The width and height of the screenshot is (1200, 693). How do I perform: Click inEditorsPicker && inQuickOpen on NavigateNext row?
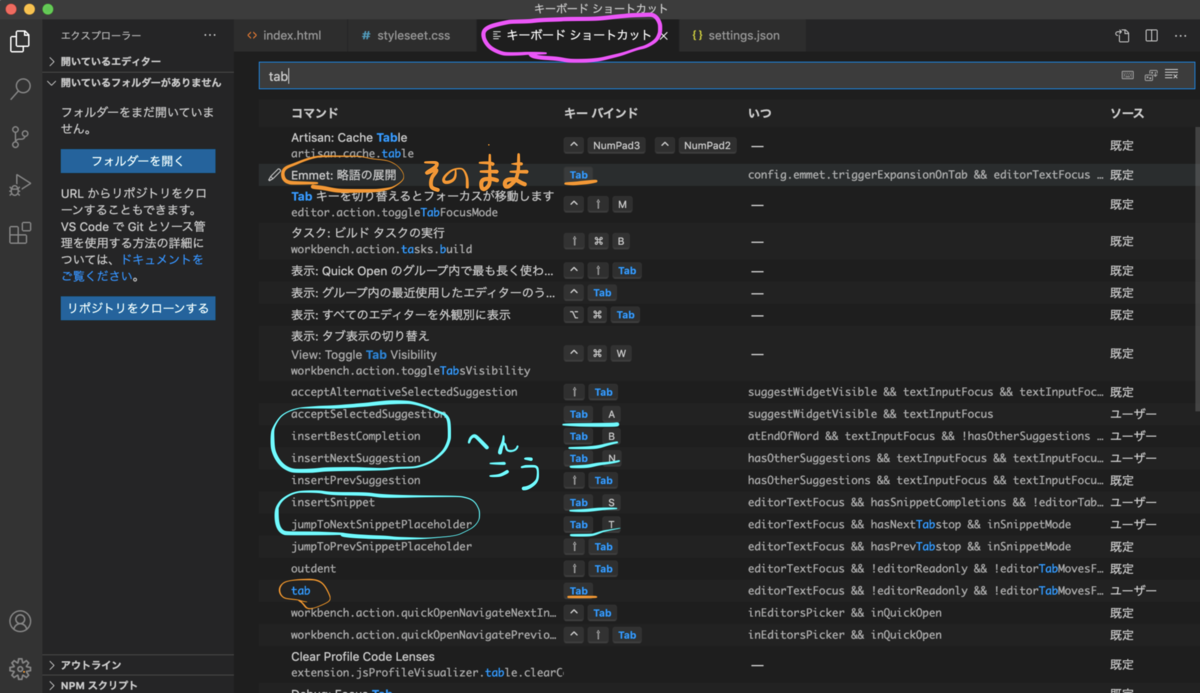tap(845, 612)
